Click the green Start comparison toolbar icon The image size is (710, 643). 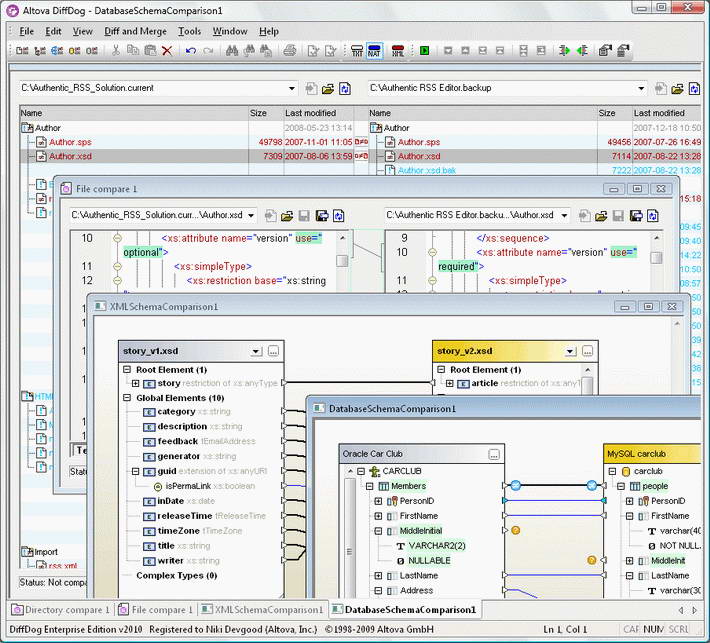pos(425,50)
